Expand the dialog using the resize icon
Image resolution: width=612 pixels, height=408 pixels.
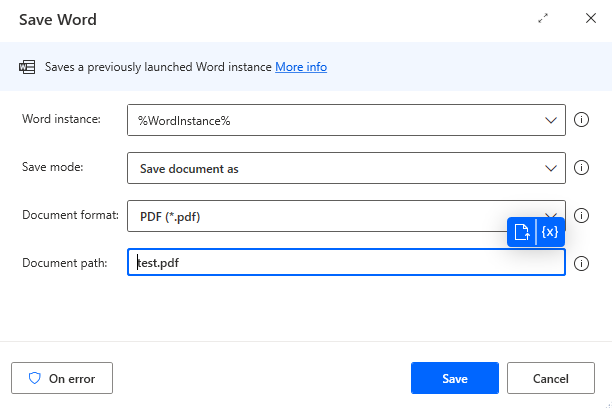[x=543, y=19]
